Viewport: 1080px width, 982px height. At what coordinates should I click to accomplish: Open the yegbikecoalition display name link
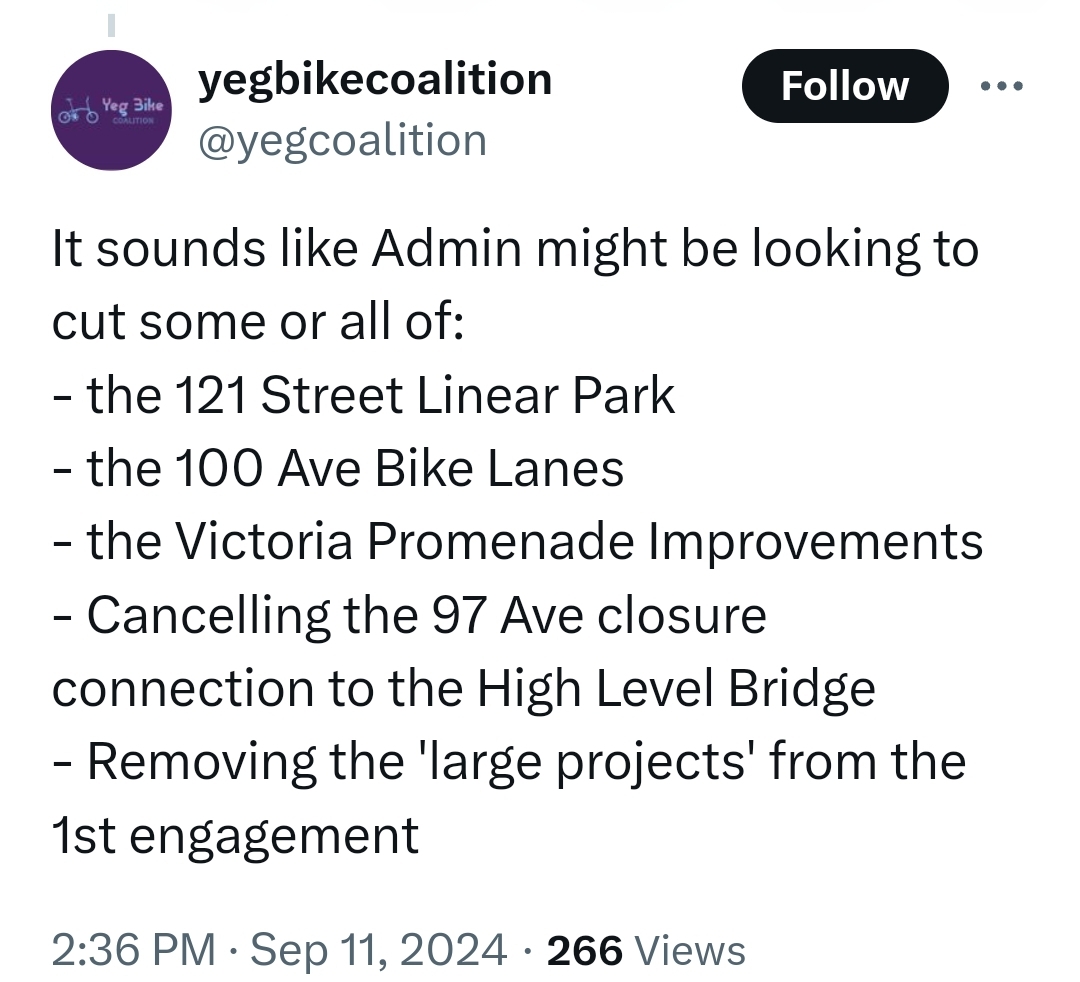(x=375, y=79)
